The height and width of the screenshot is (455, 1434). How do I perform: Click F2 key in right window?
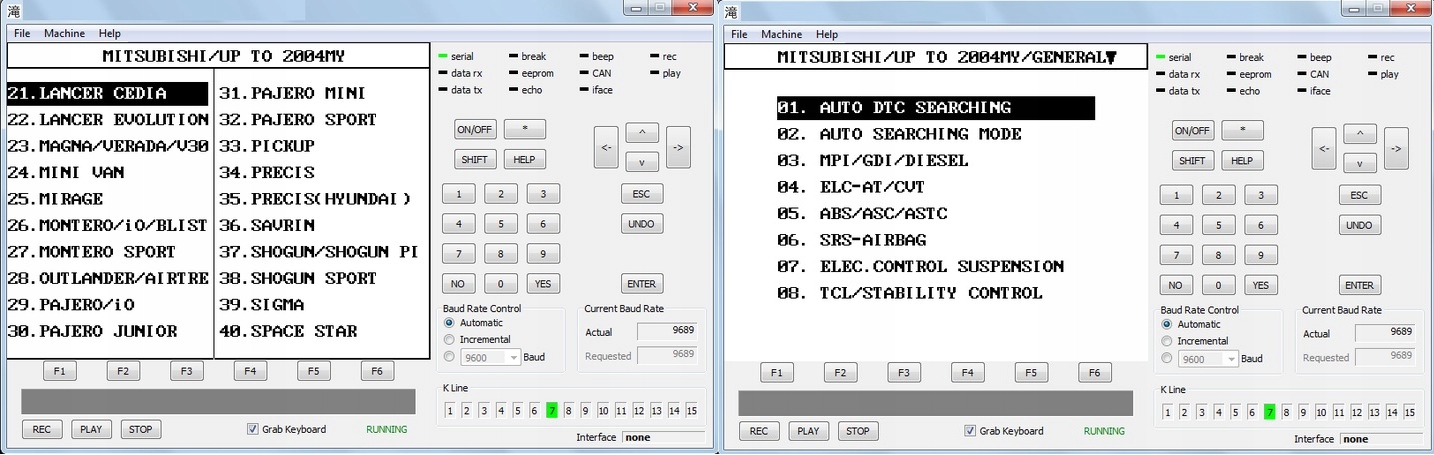tap(840, 373)
